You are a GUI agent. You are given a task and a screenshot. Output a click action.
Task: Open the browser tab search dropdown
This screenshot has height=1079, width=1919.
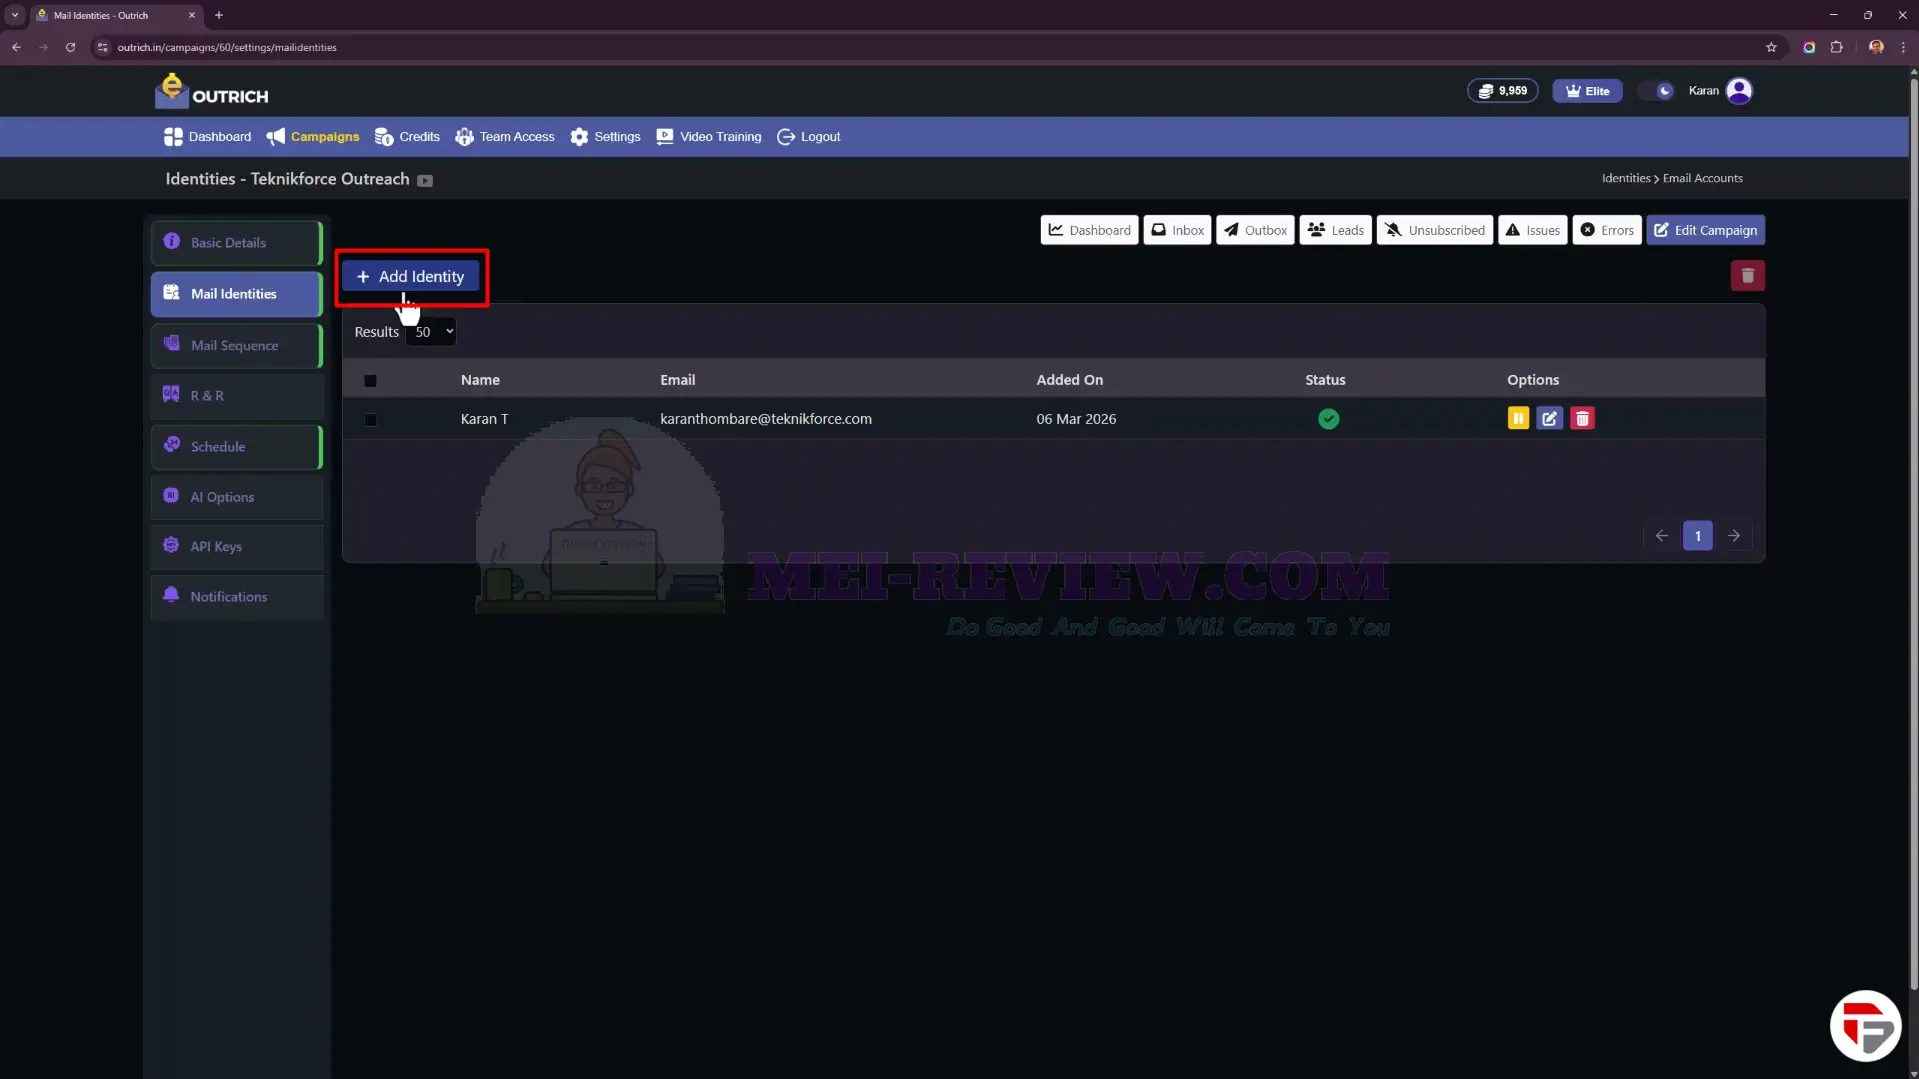(x=15, y=15)
